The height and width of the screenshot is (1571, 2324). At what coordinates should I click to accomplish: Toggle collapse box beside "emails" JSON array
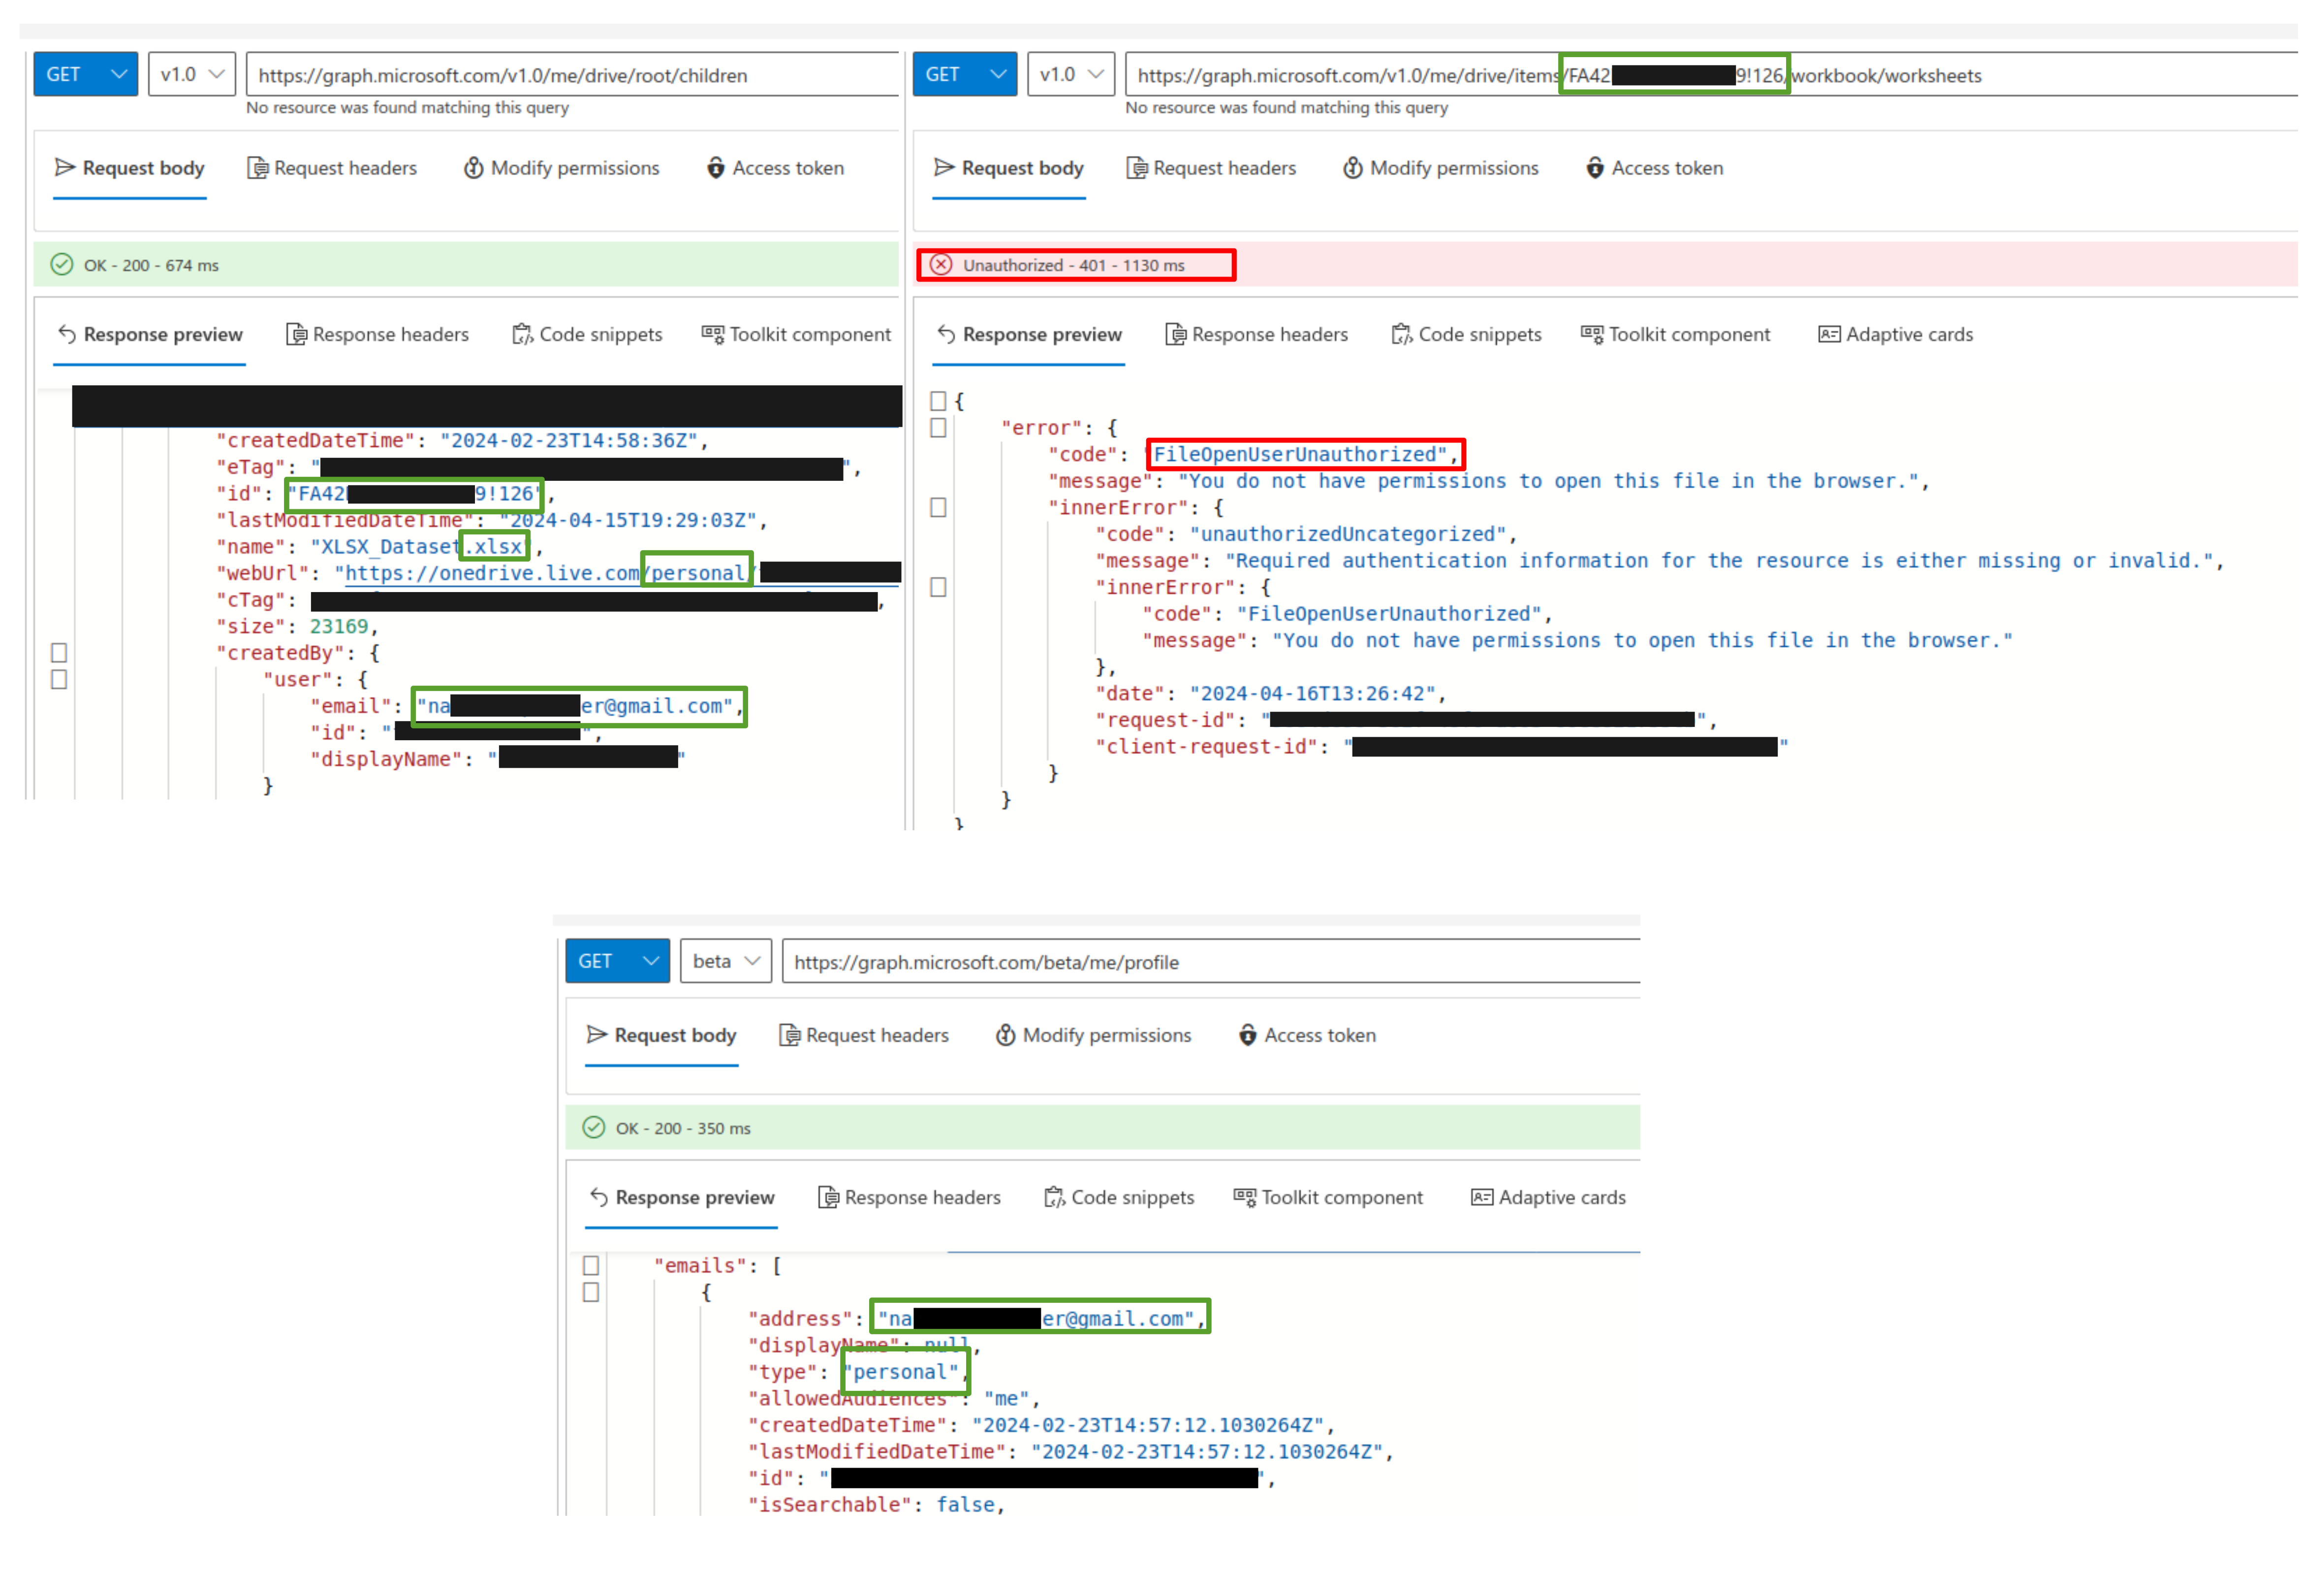tap(591, 1266)
